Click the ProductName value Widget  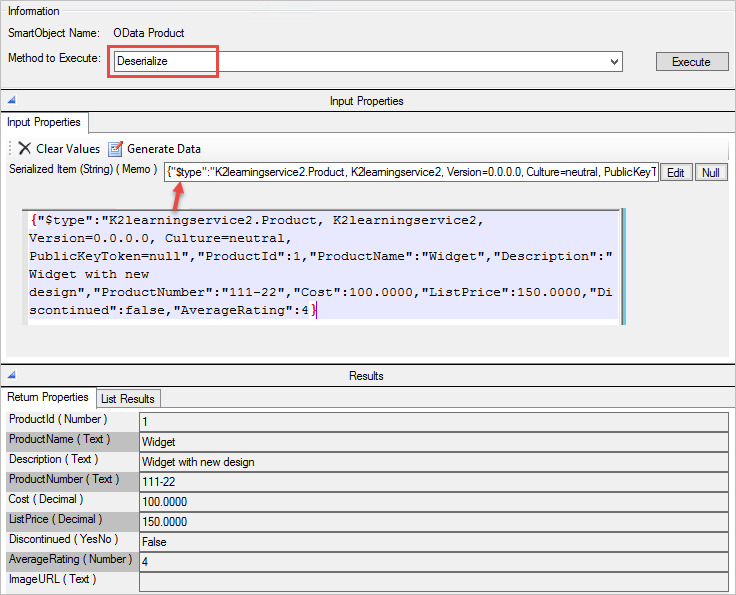click(x=433, y=442)
